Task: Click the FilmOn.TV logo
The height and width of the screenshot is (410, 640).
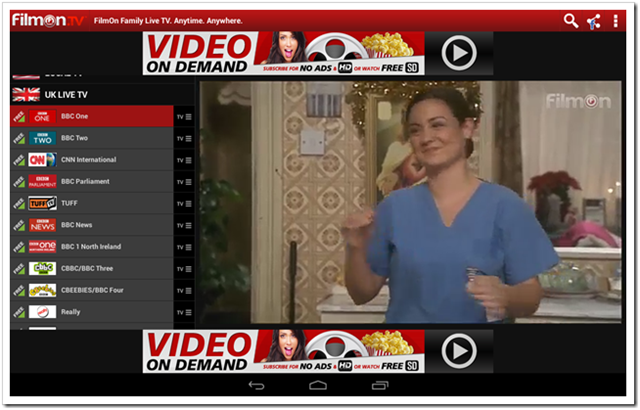Action: pos(48,20)
